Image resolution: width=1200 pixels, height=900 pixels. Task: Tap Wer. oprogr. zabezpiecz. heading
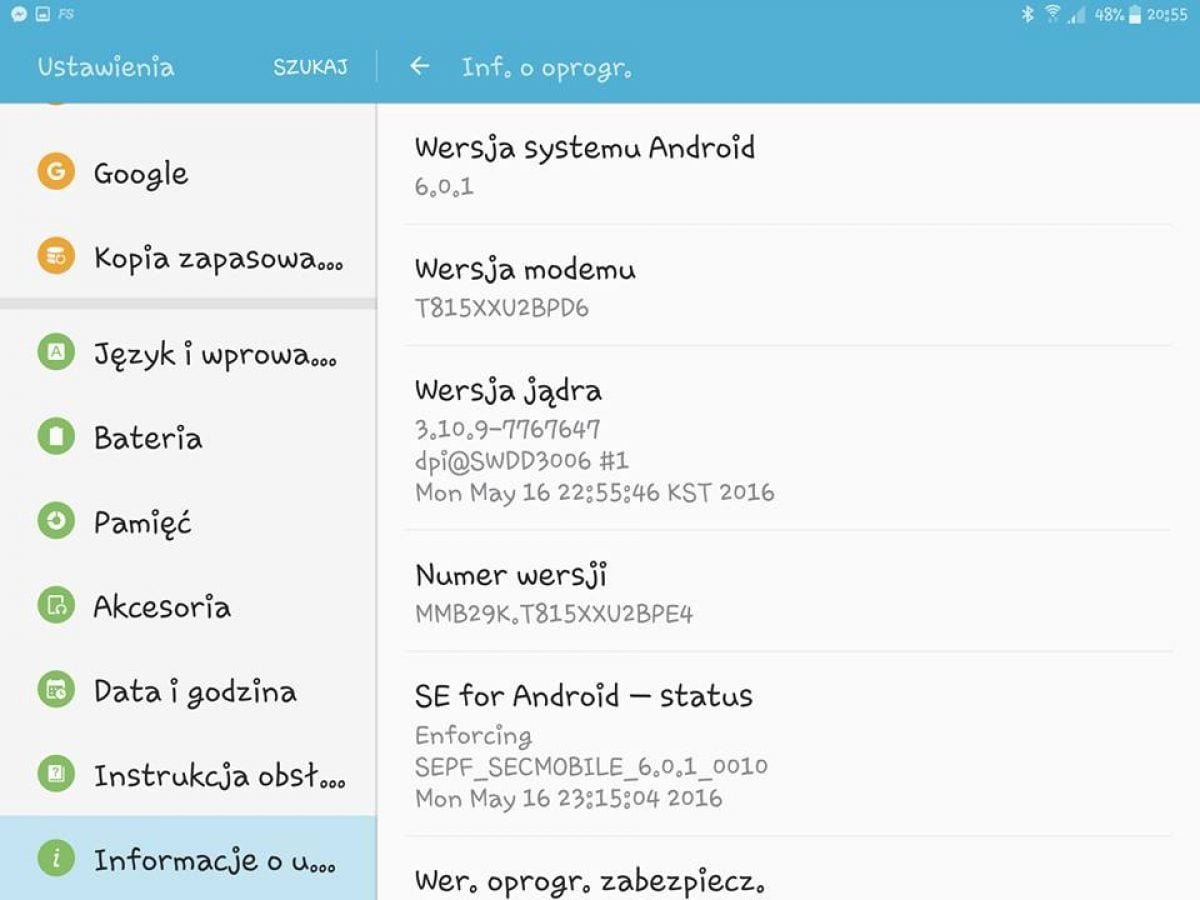pos(590,882)
